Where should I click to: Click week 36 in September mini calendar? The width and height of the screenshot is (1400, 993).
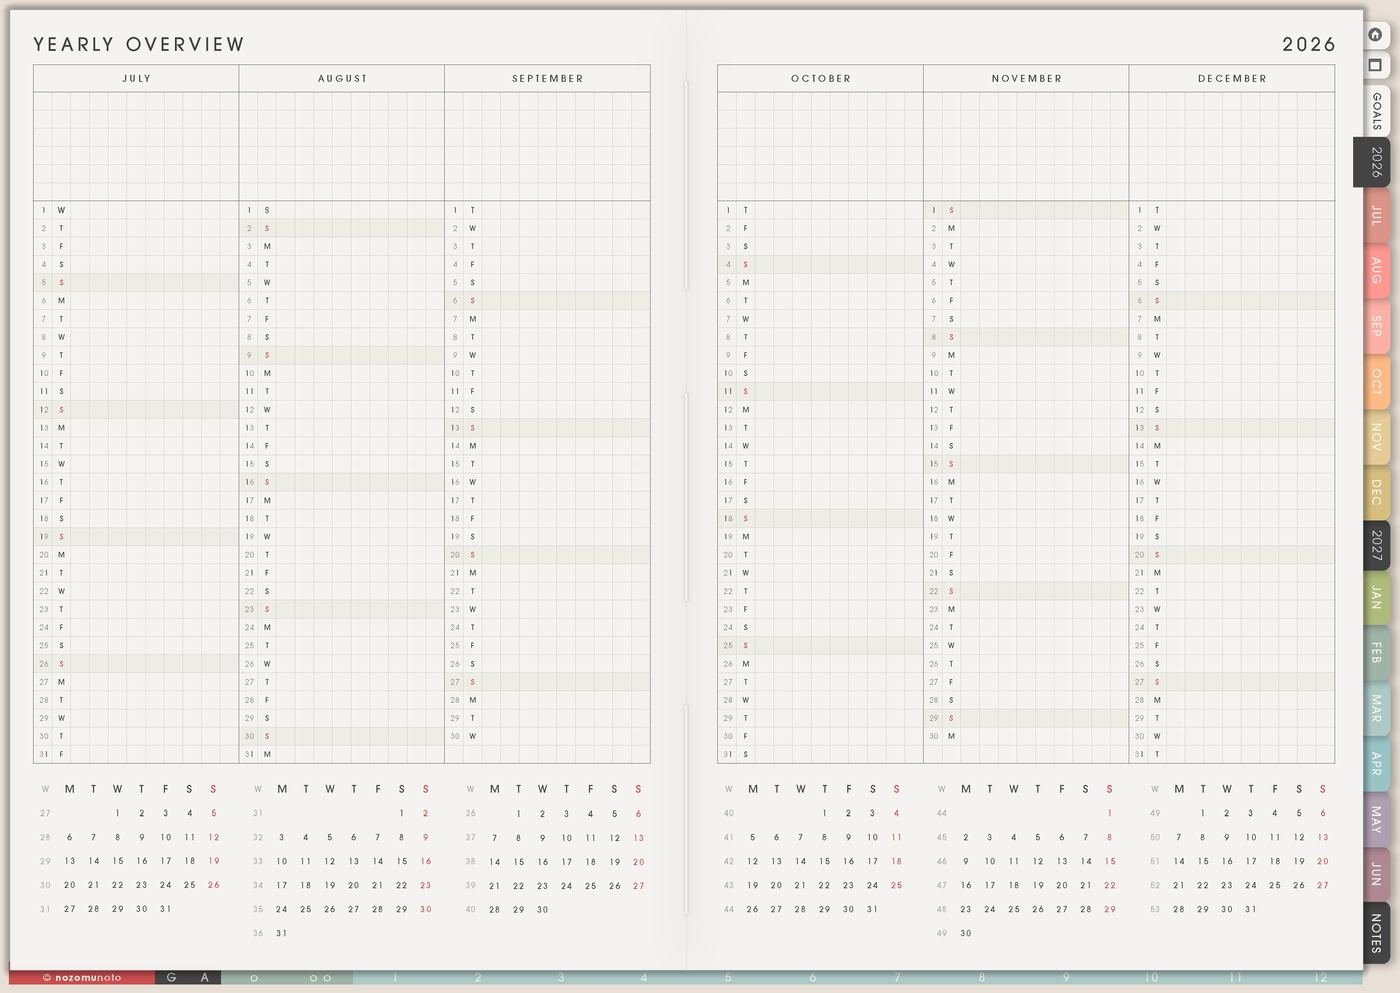pos(470,813)
